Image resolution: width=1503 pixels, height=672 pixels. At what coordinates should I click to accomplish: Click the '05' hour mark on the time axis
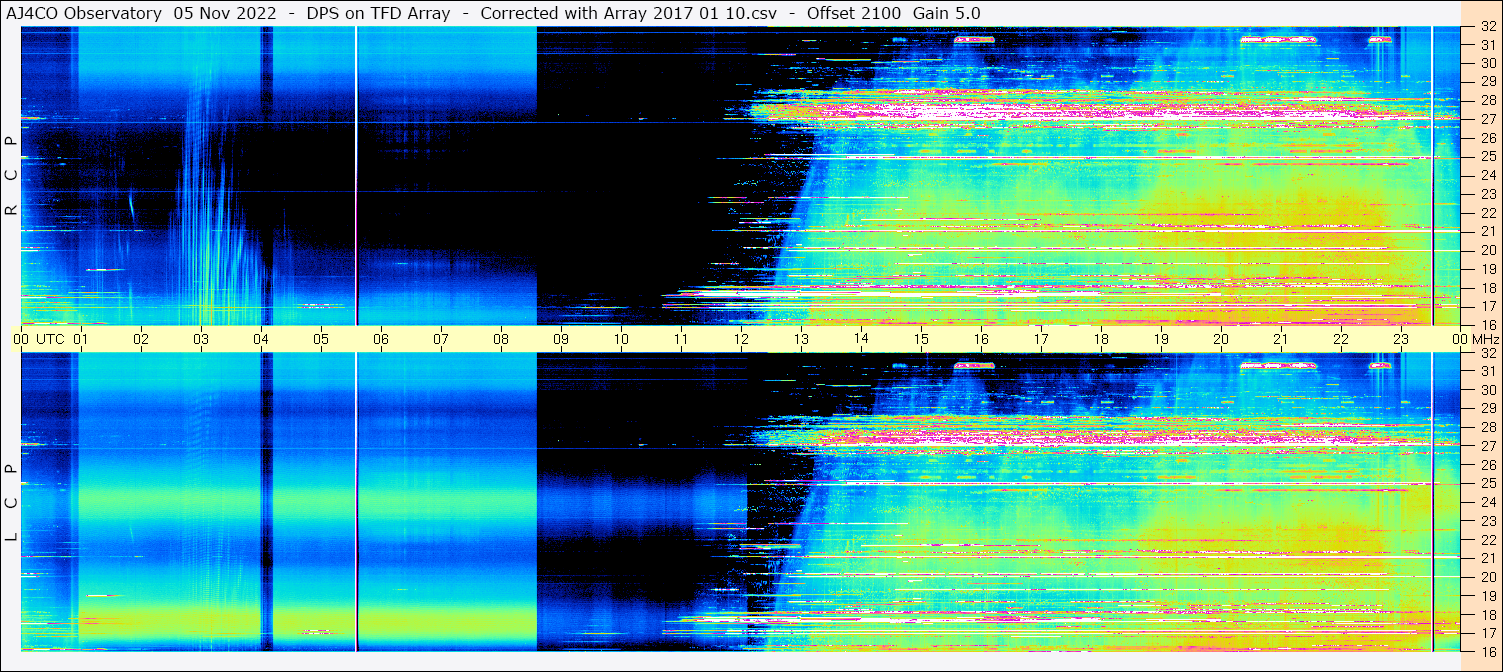coord(321,339)
